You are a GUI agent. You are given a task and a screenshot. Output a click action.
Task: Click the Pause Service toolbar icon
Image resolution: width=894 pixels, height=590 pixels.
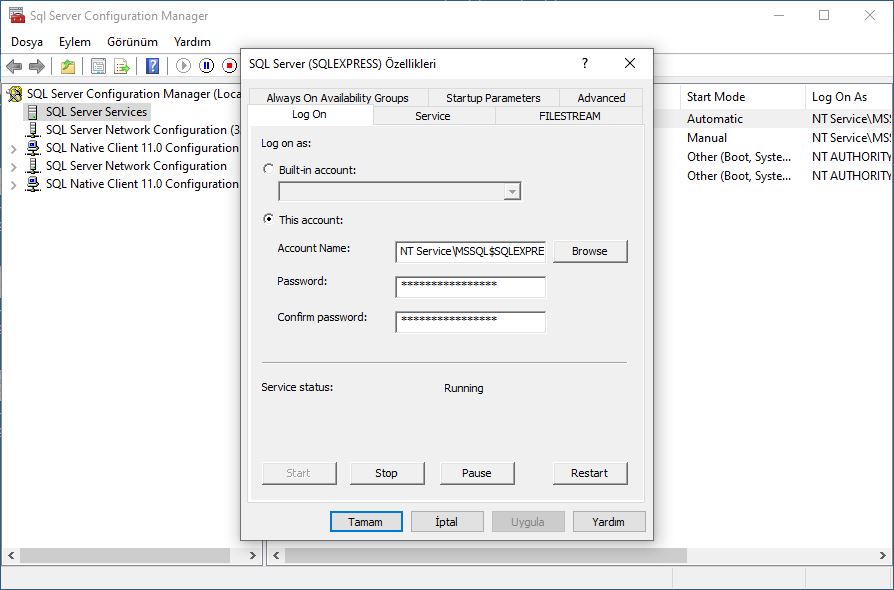206,66
